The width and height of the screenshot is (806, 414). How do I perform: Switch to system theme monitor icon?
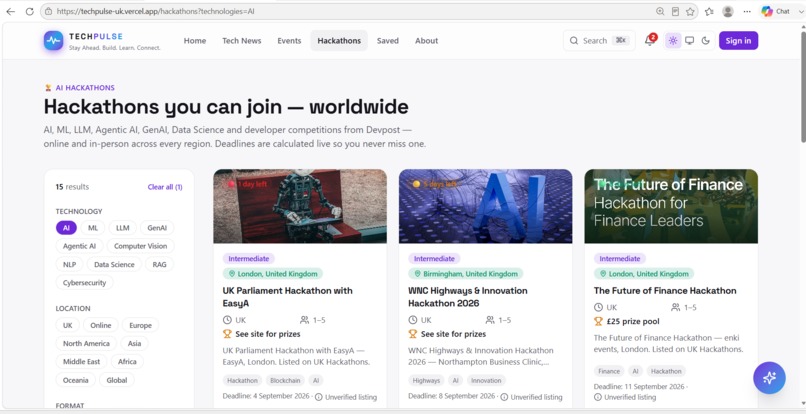pos(689,41)
